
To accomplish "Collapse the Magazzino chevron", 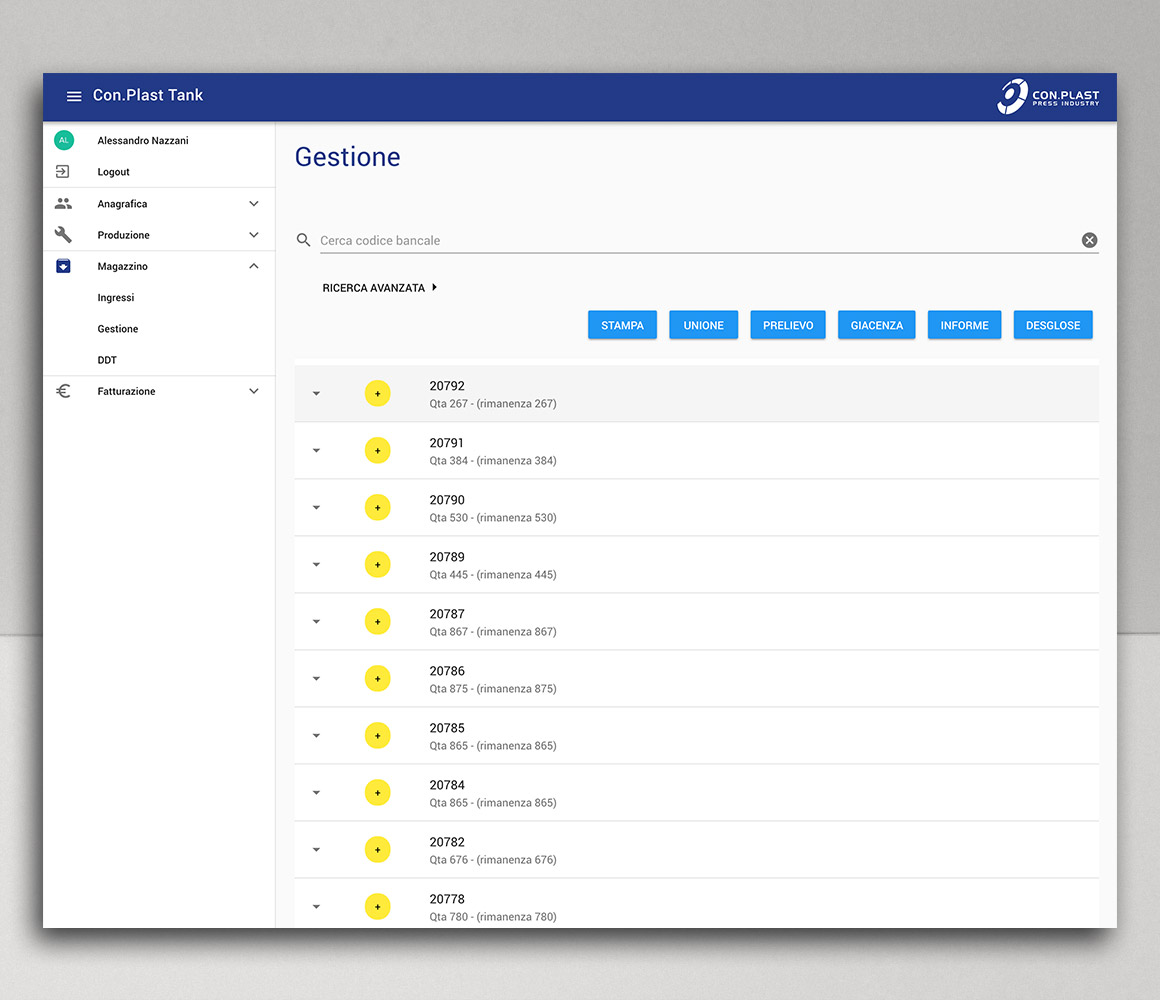I will (254, 266).
